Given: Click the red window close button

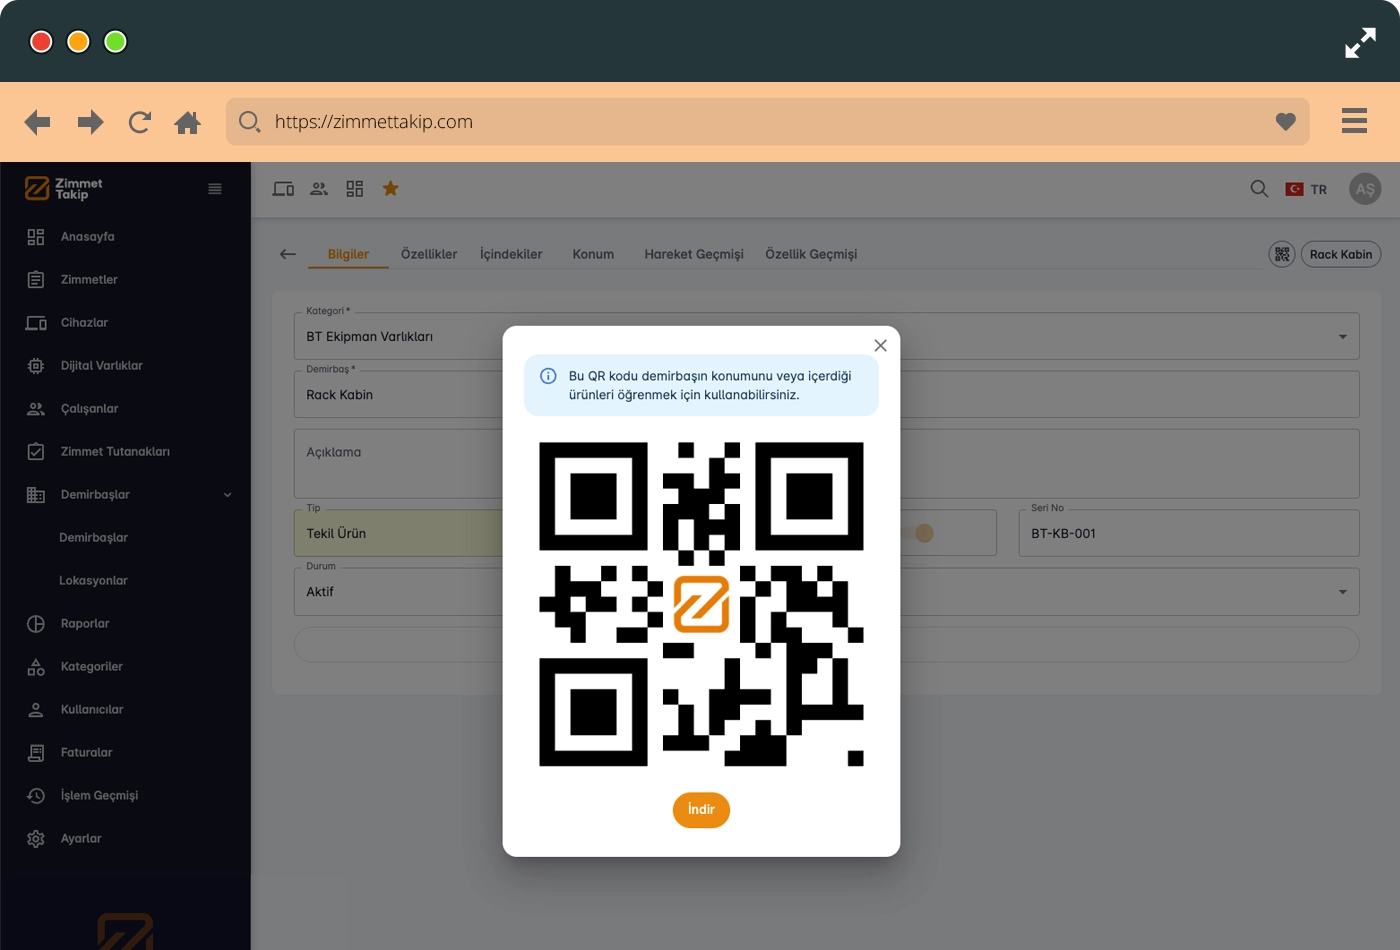Looking at the screenshot, I should pyautogui.click(x=41, y=42).
